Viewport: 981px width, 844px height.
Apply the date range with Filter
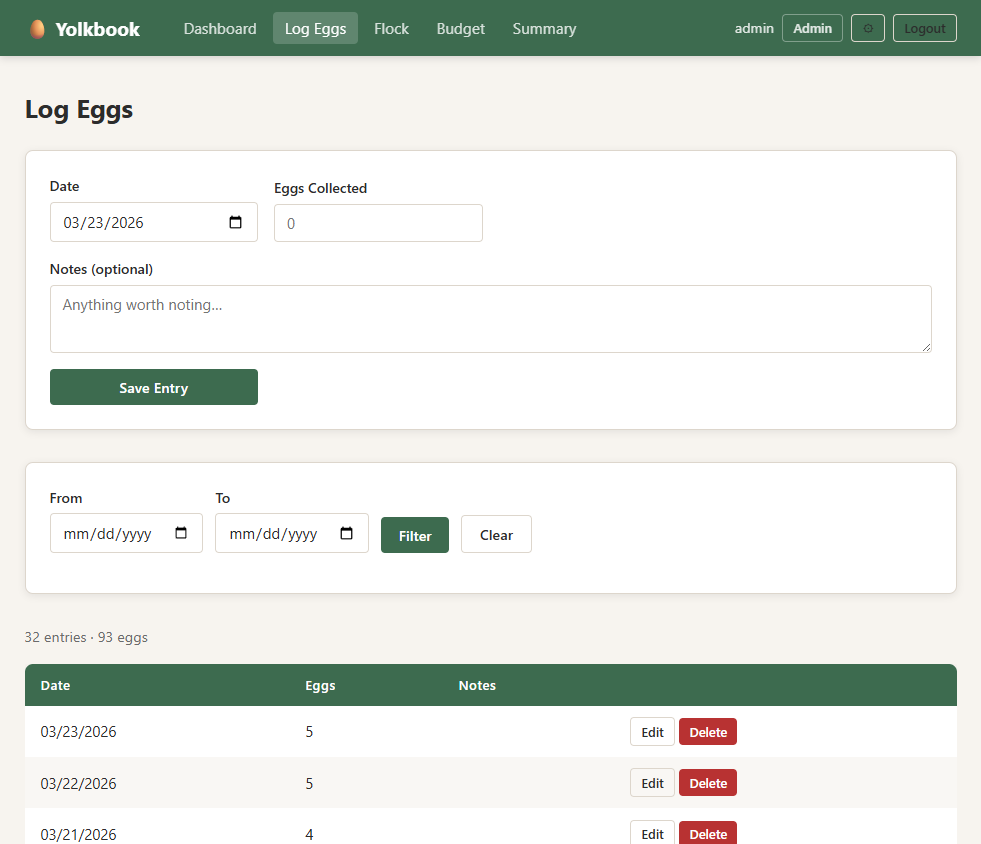pyautogui.click(x=414, y=534)
